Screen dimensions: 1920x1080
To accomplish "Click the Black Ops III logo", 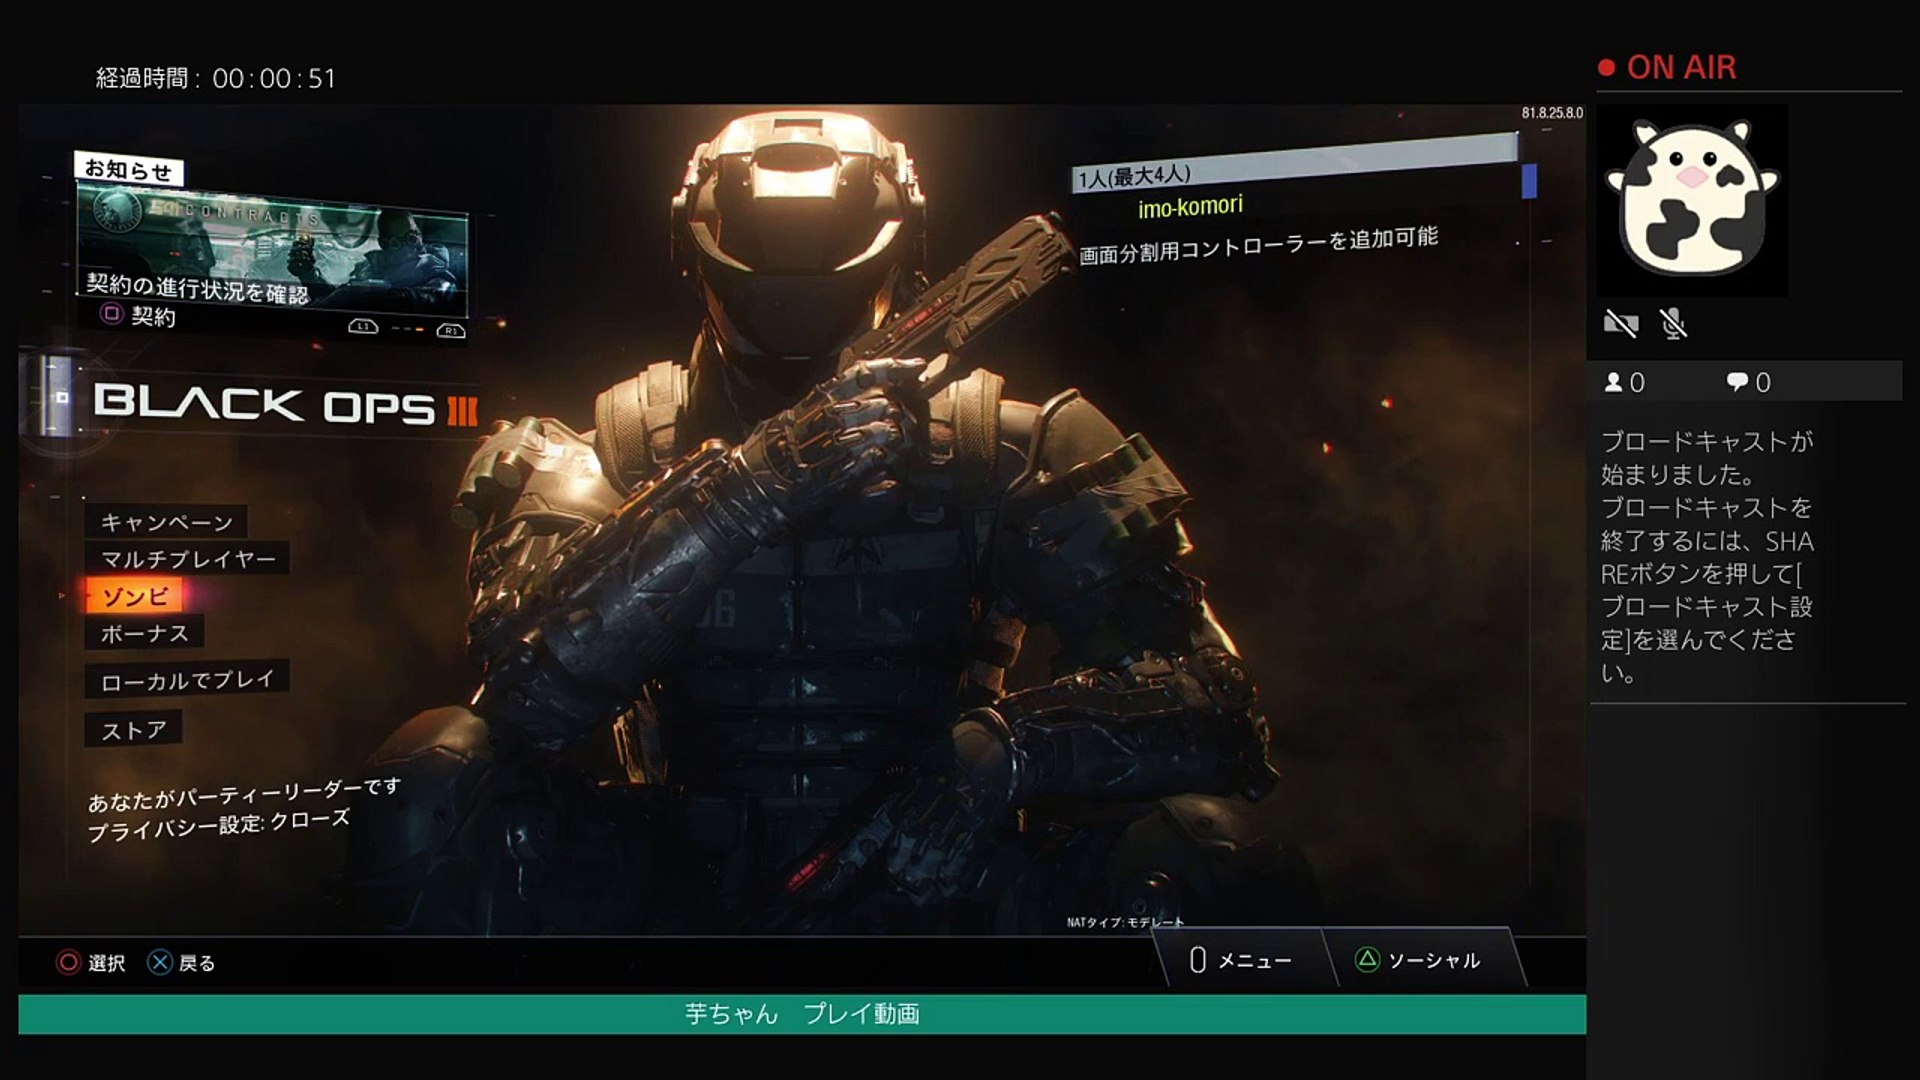I will click(286, 404).
